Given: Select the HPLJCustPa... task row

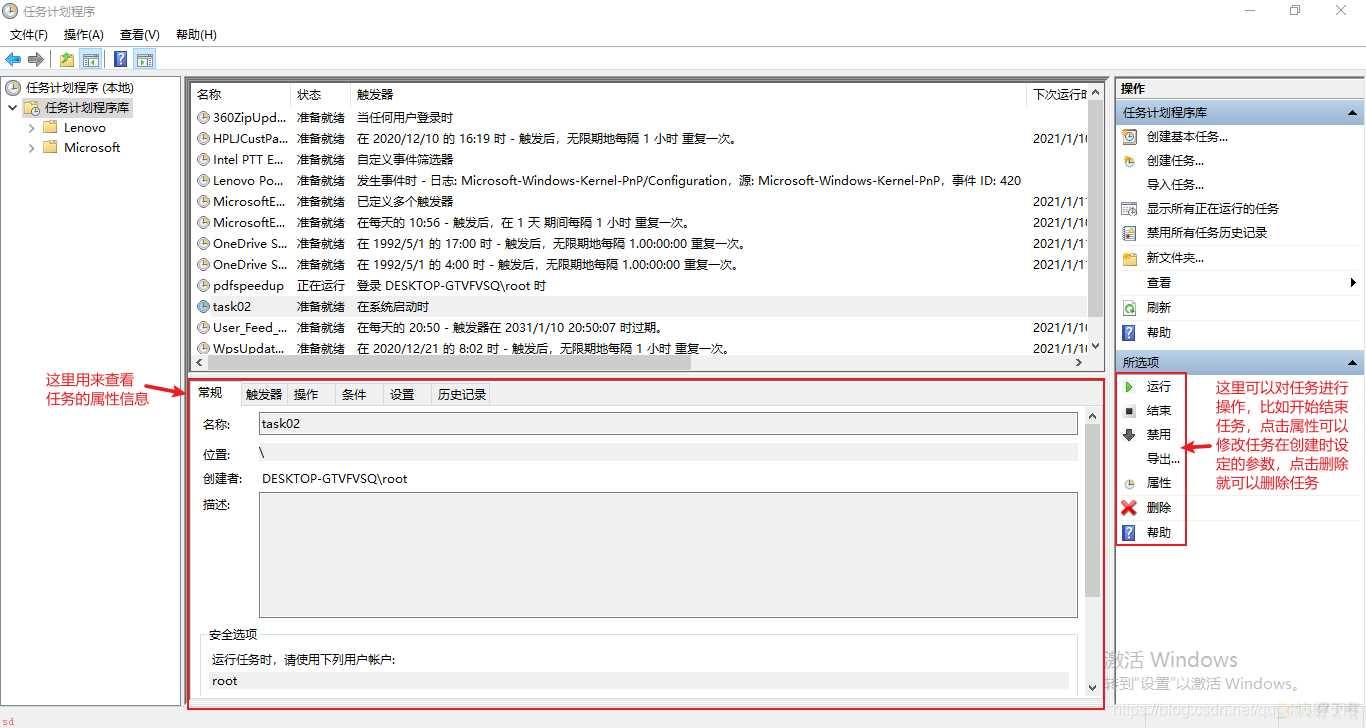Looking at the screenshot, I should (638, 139).
